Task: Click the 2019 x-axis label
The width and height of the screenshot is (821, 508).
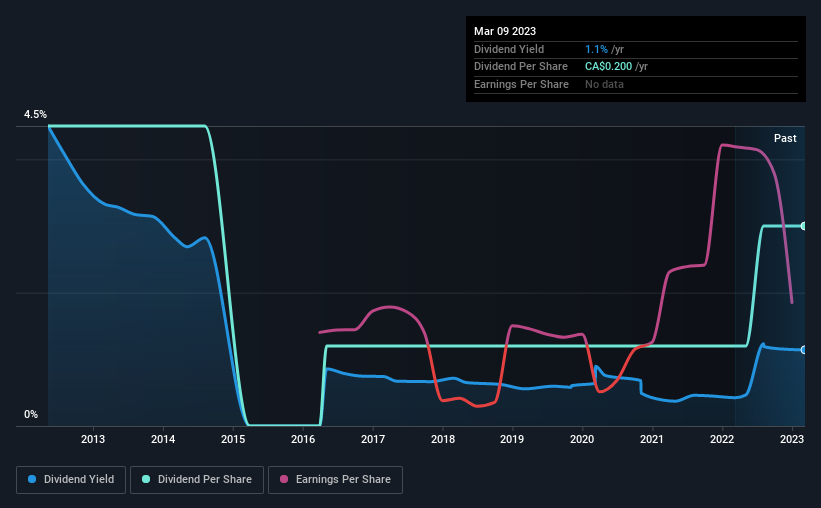Action: coord(512,439)
